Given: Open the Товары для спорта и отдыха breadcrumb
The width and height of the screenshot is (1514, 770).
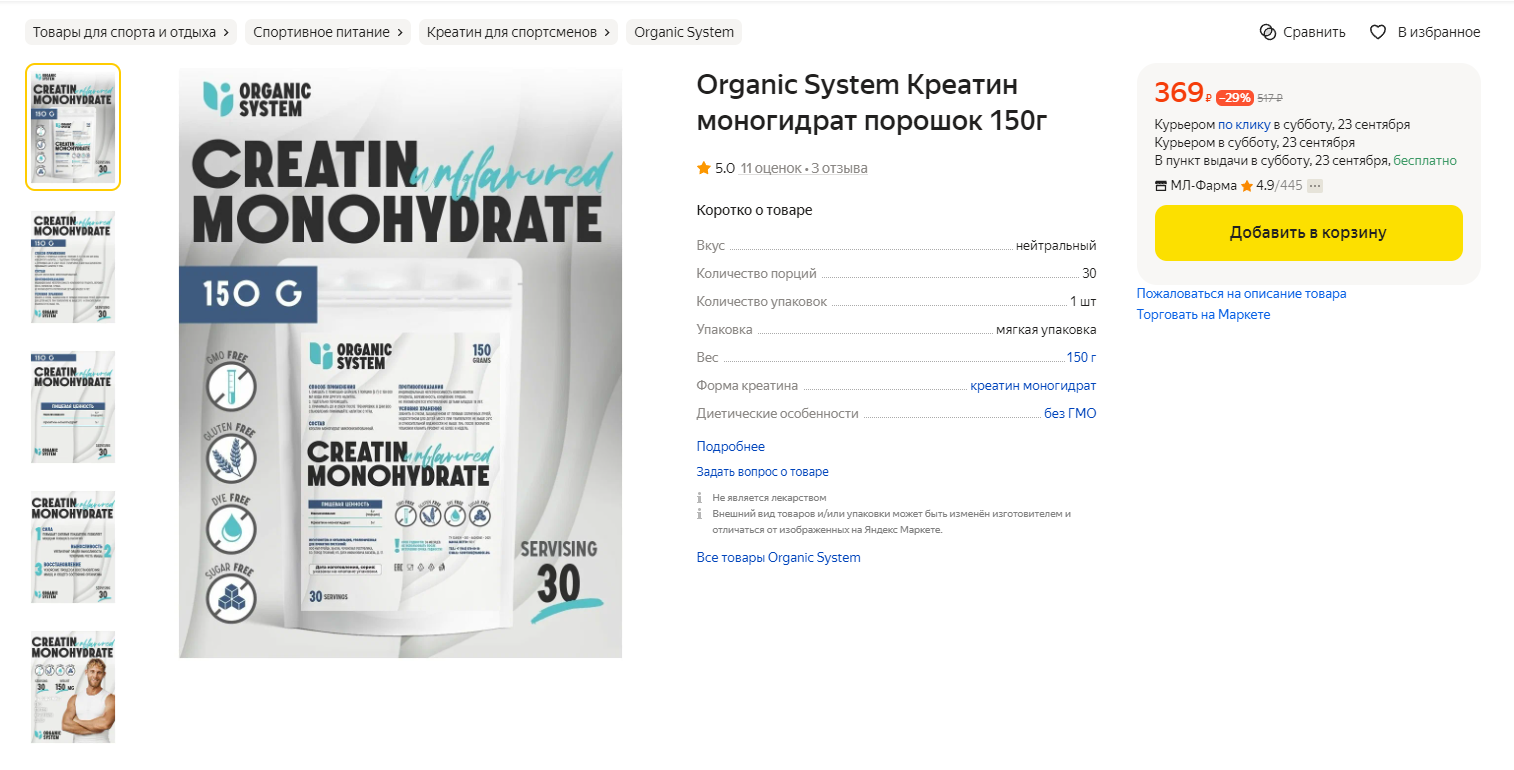Looking at the screenshot, I should (x=132, y=32).
